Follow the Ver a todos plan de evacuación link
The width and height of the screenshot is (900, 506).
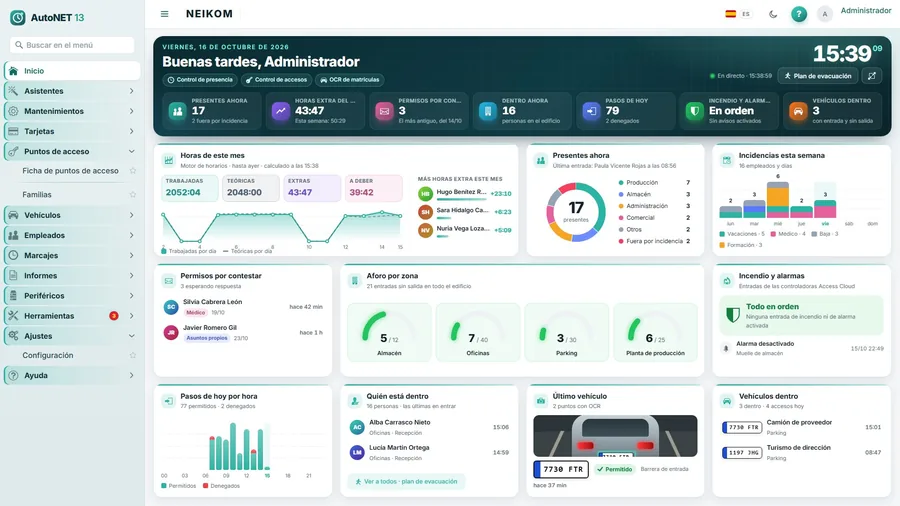406,482
